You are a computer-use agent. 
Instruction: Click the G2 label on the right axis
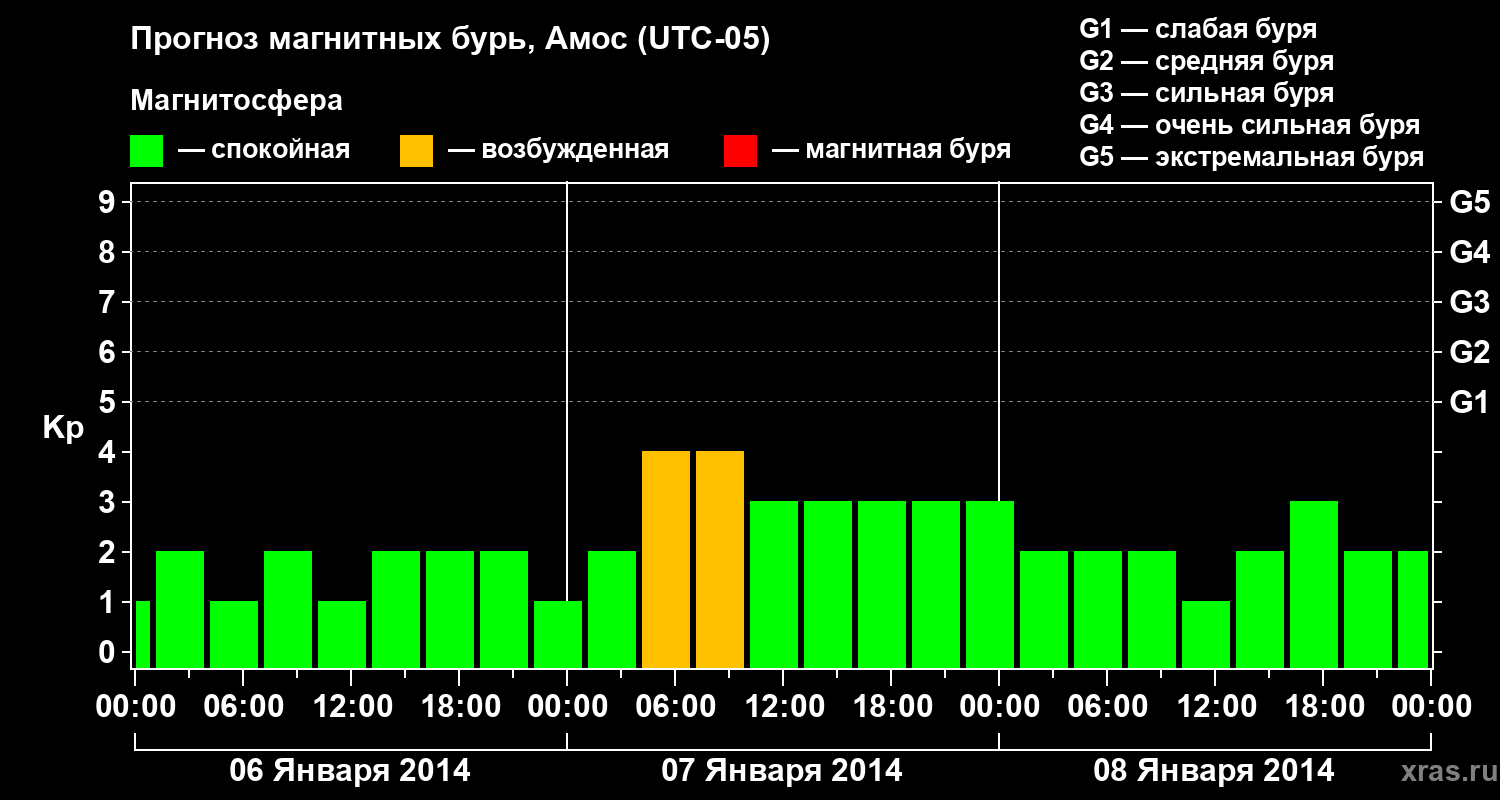(1469, 352)
